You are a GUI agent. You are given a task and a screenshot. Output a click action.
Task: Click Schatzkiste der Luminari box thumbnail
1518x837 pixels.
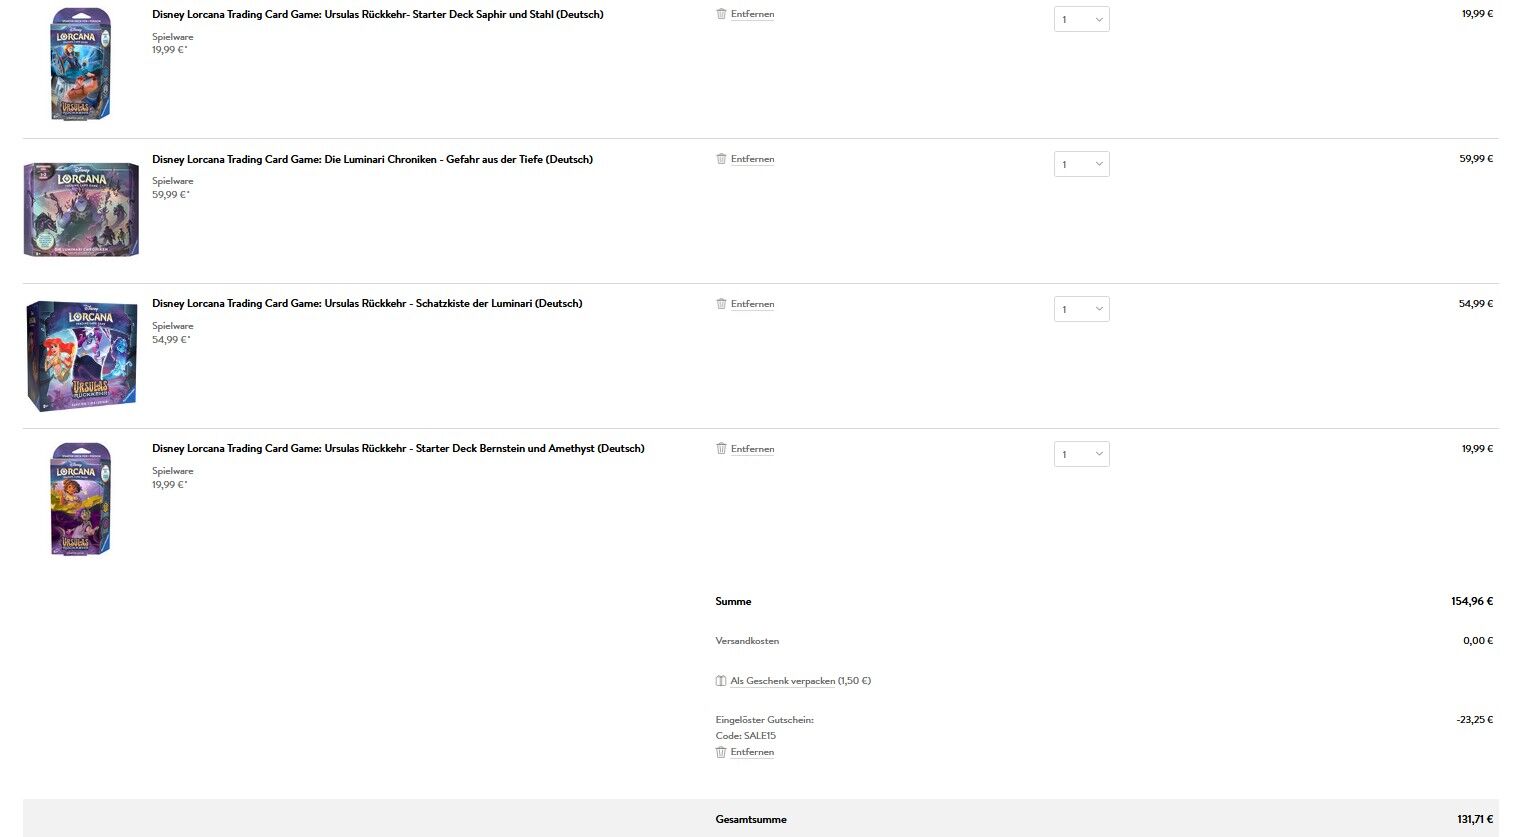[81, 355]
